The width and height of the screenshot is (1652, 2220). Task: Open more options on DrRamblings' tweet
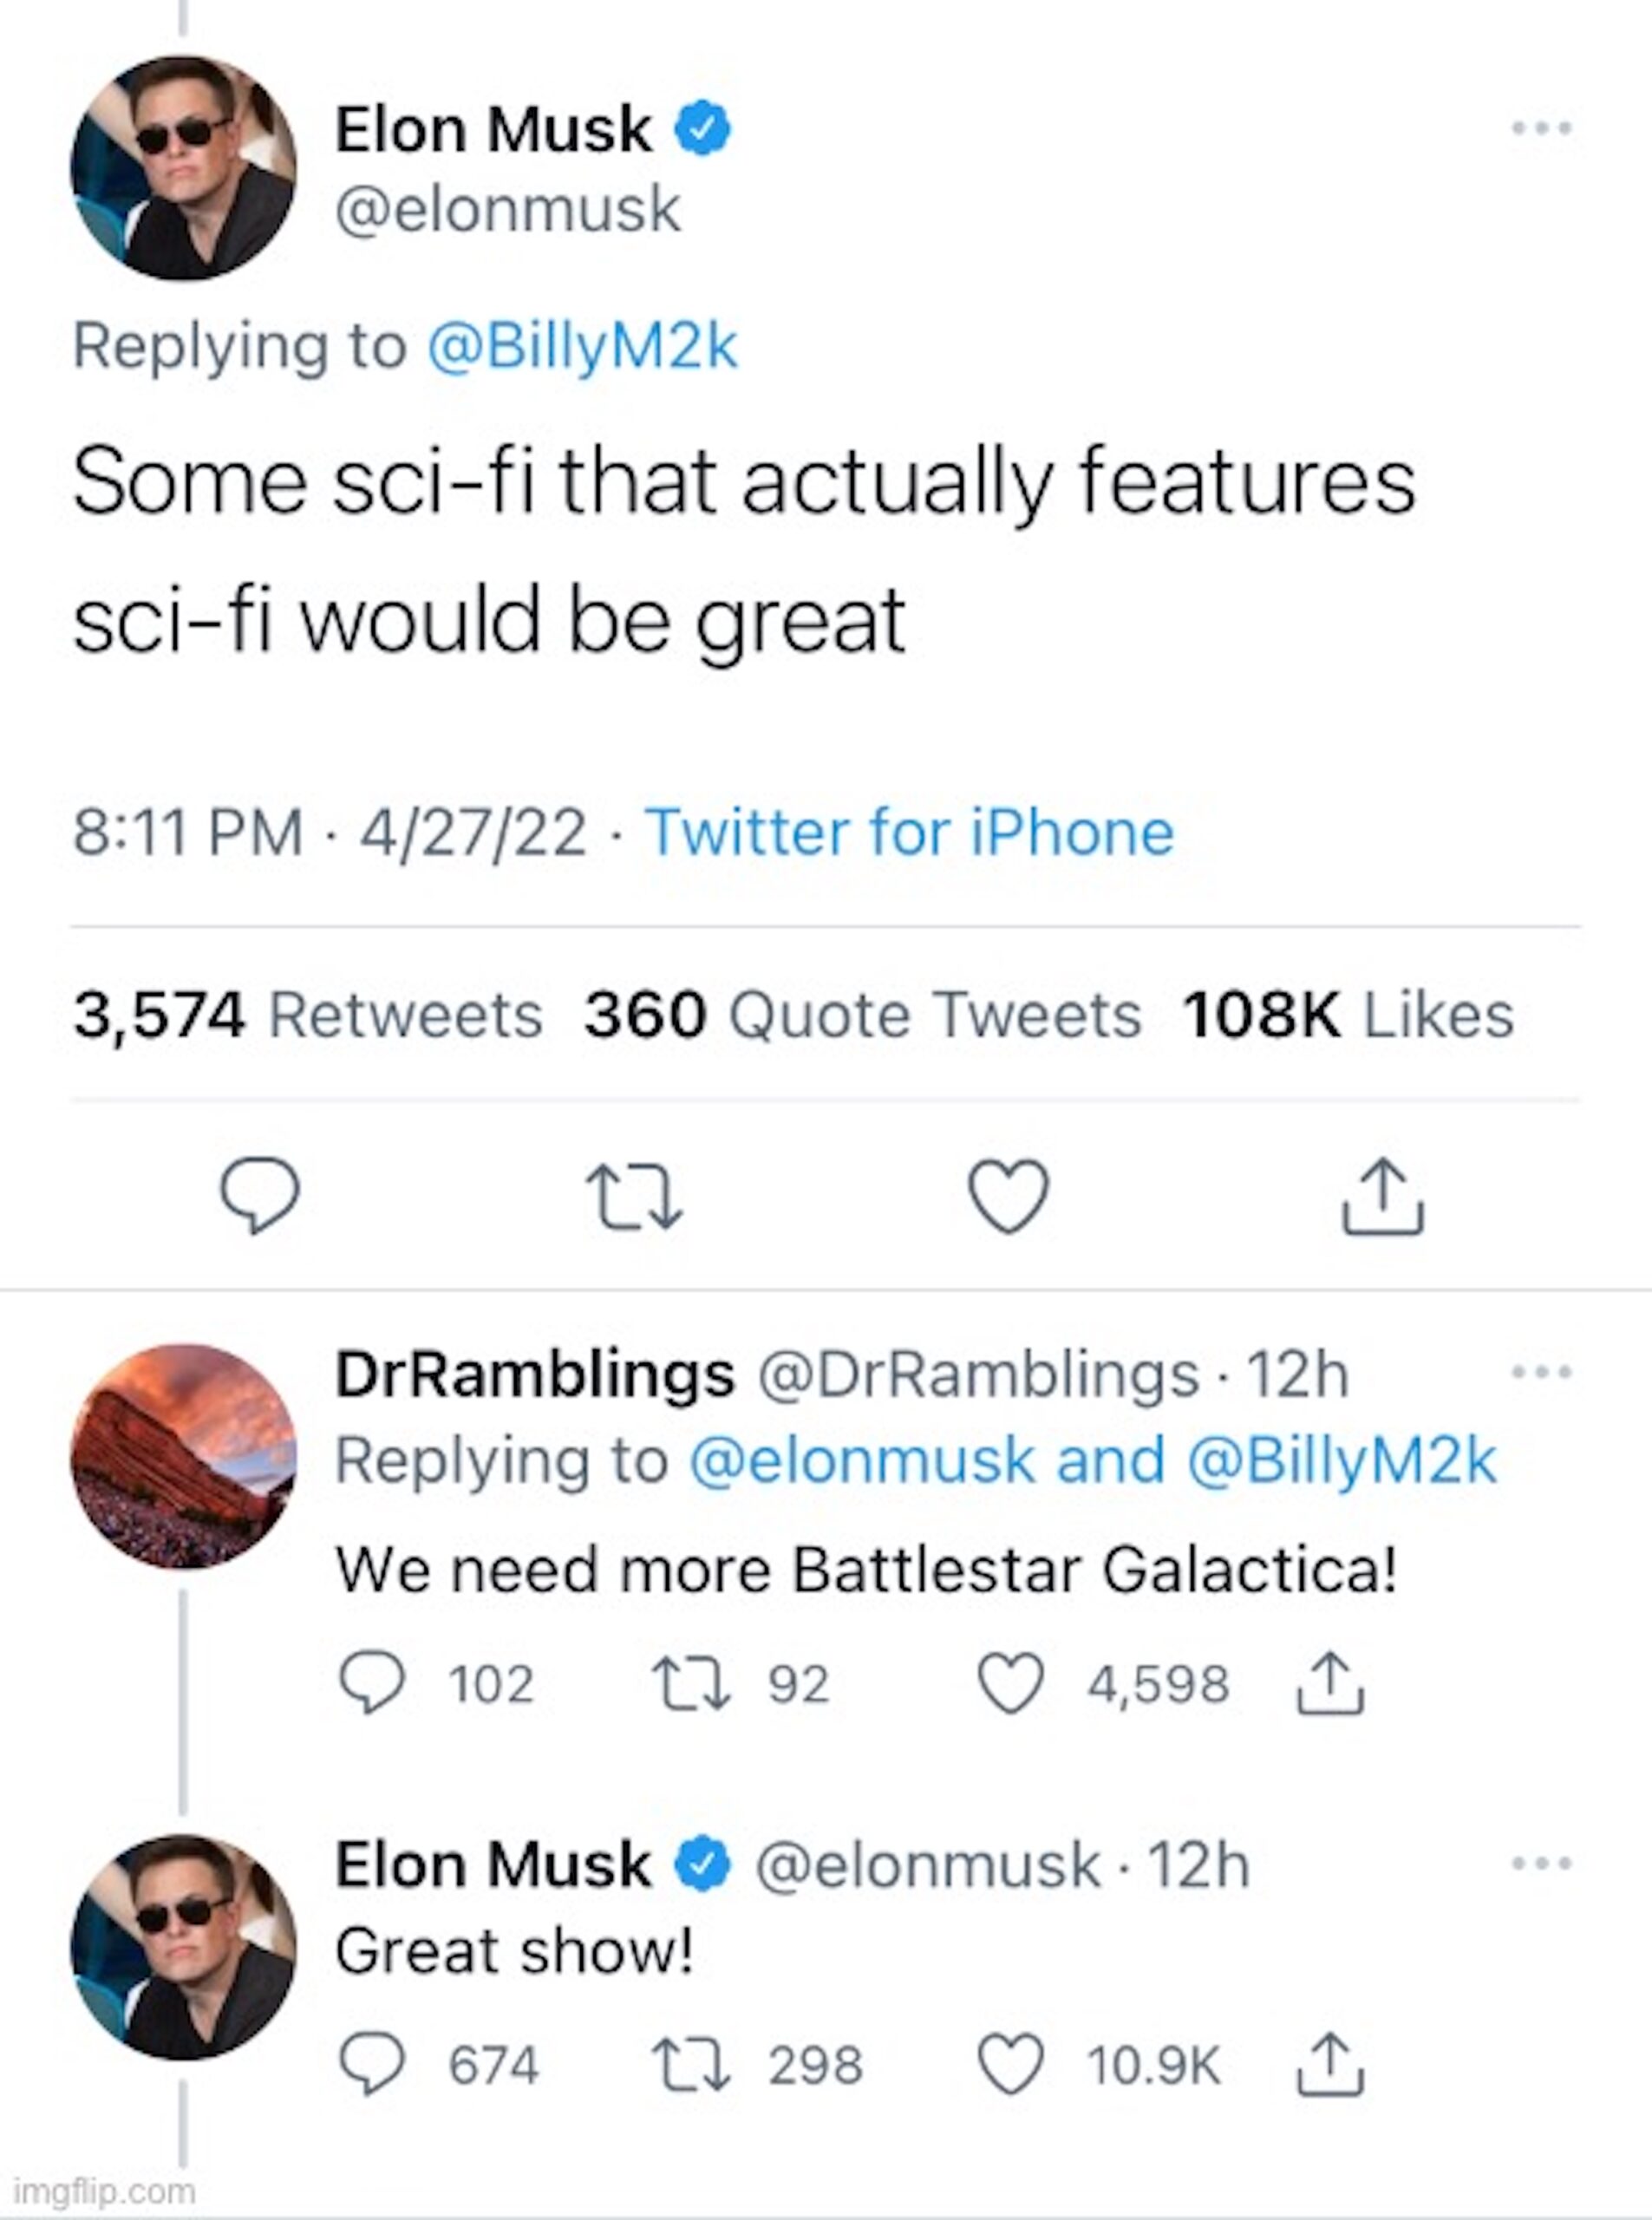point(1542,1372)
